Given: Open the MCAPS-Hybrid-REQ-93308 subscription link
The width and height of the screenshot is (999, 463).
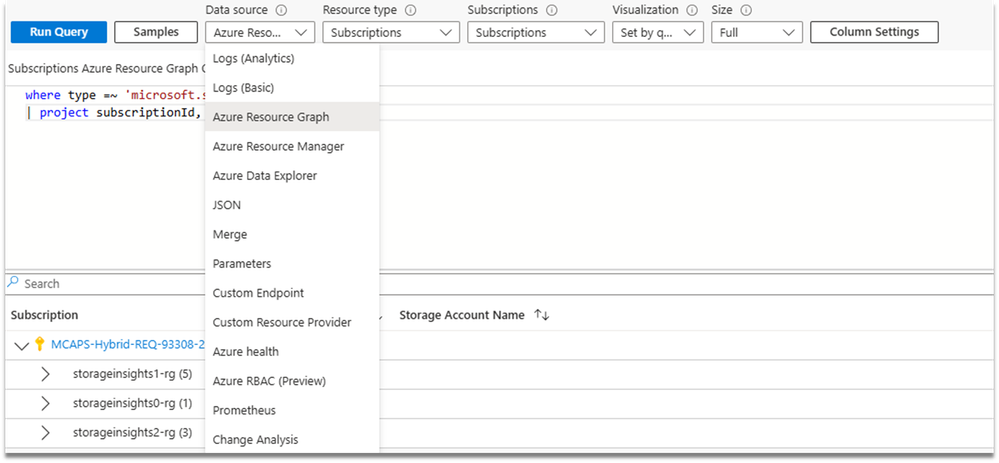Looking at the screenshot, I should [x=128, y=345].
